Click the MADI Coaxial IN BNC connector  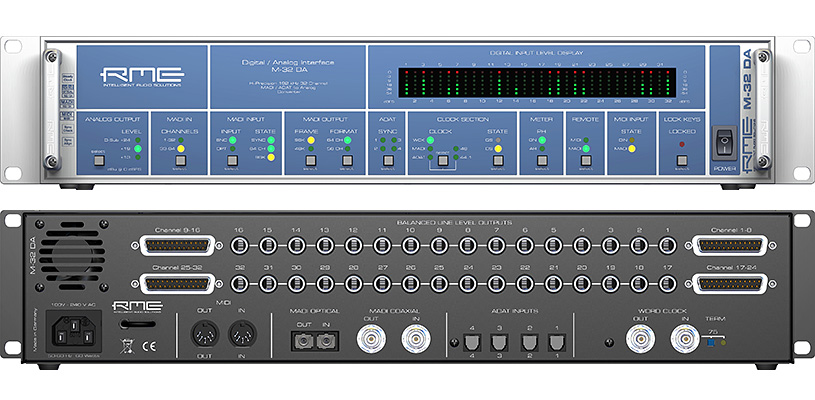[416, 339]
